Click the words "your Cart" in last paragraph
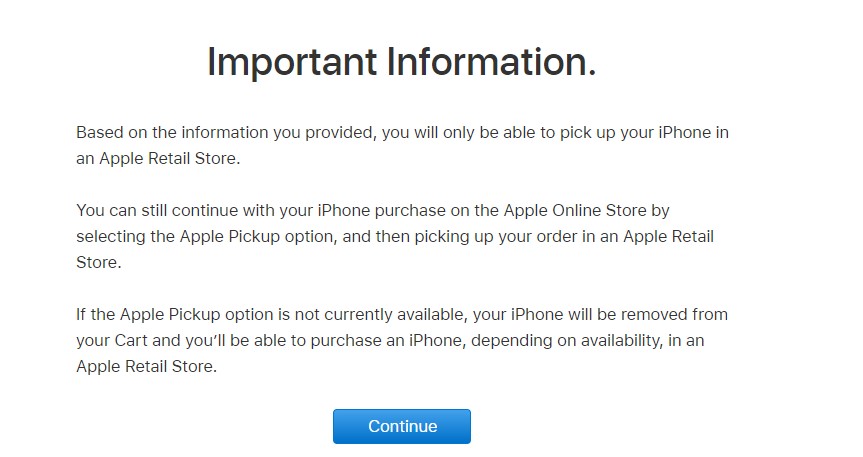 [112, 341]
